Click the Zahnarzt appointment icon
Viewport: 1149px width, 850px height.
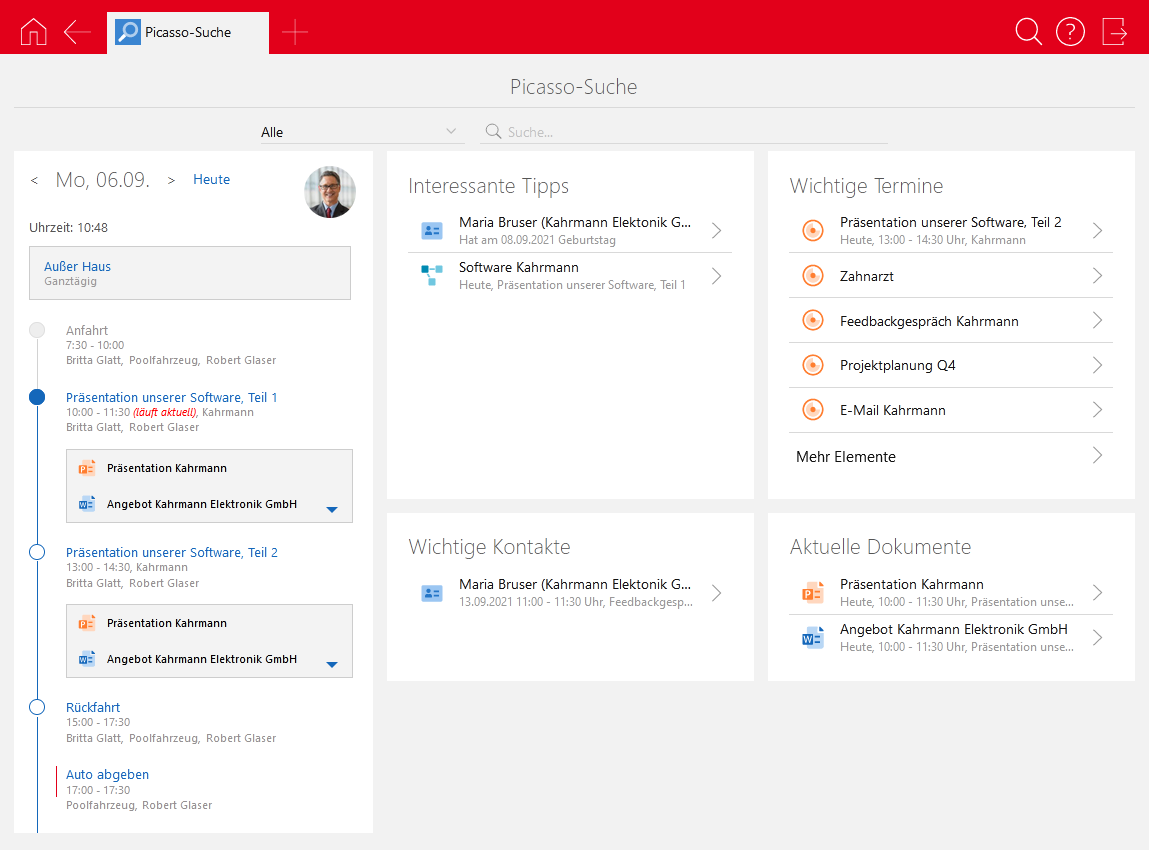(x=813, y=276)
